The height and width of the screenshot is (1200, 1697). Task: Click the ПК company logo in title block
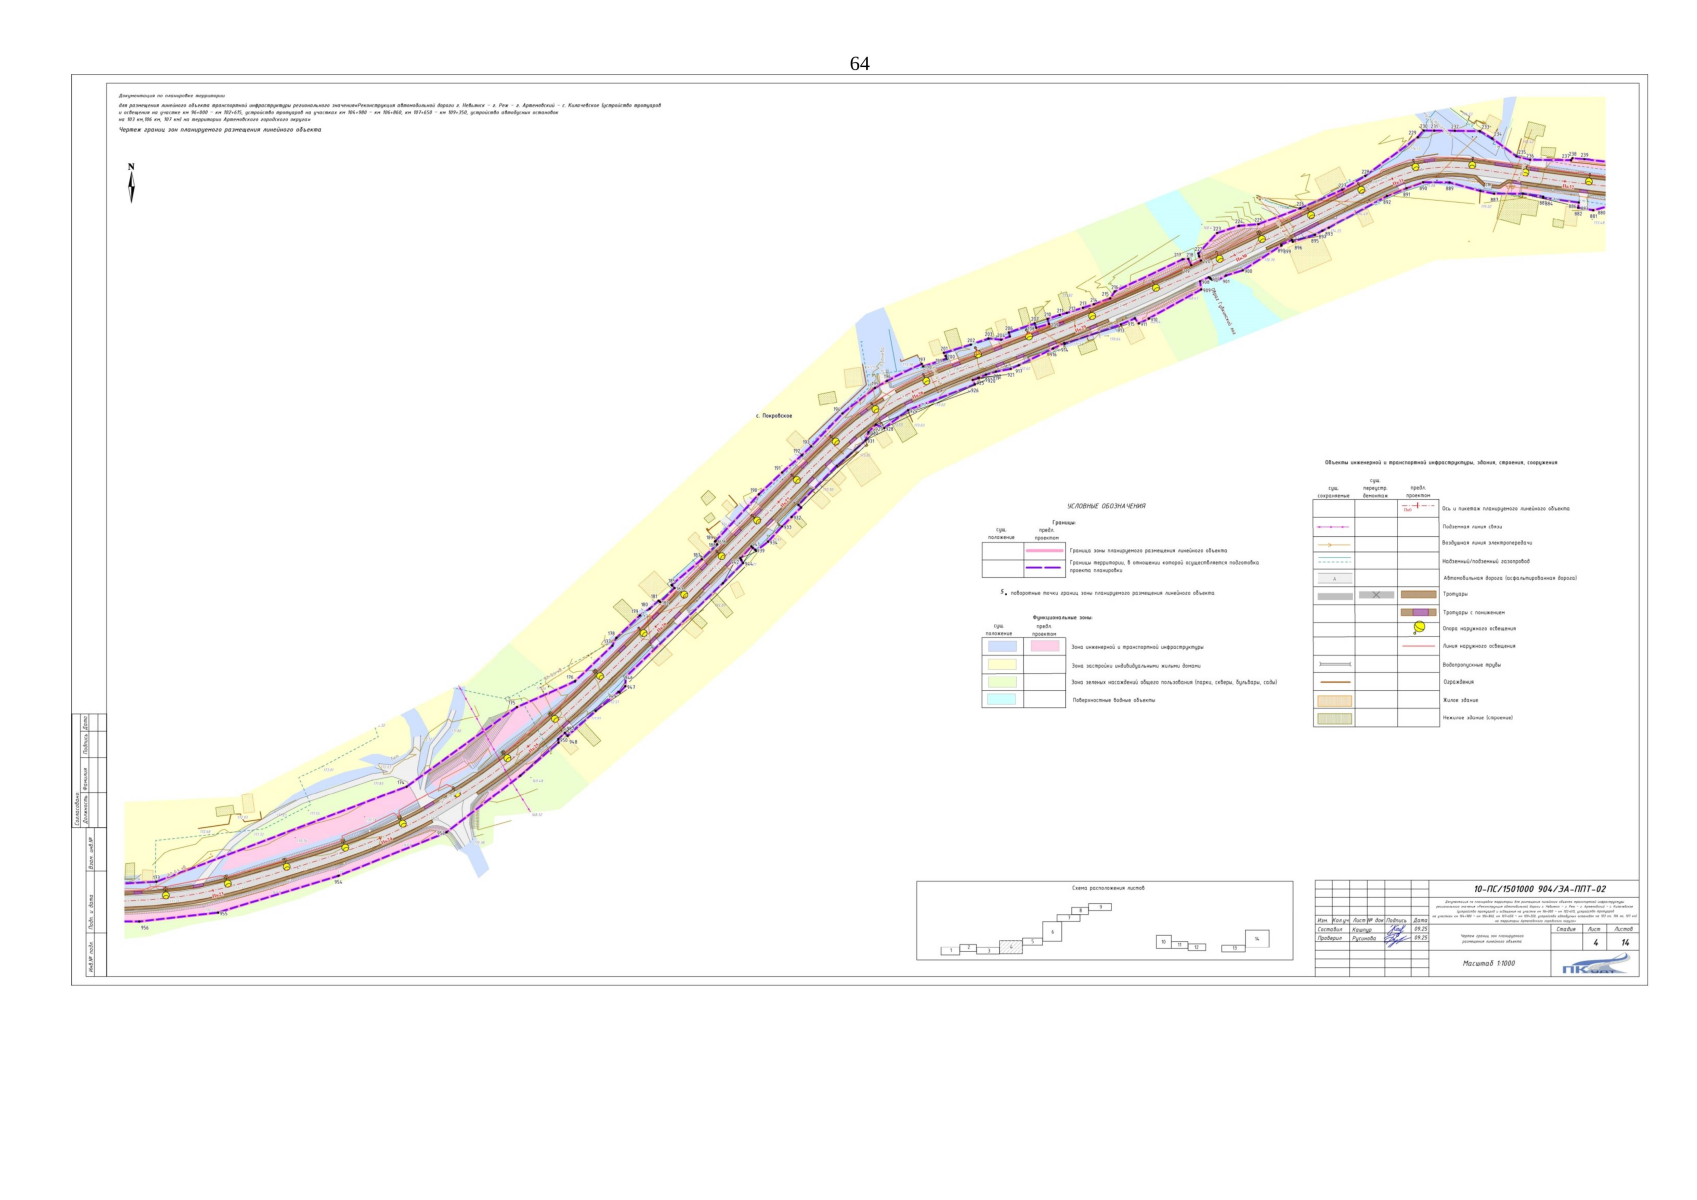pos(1594,965)
